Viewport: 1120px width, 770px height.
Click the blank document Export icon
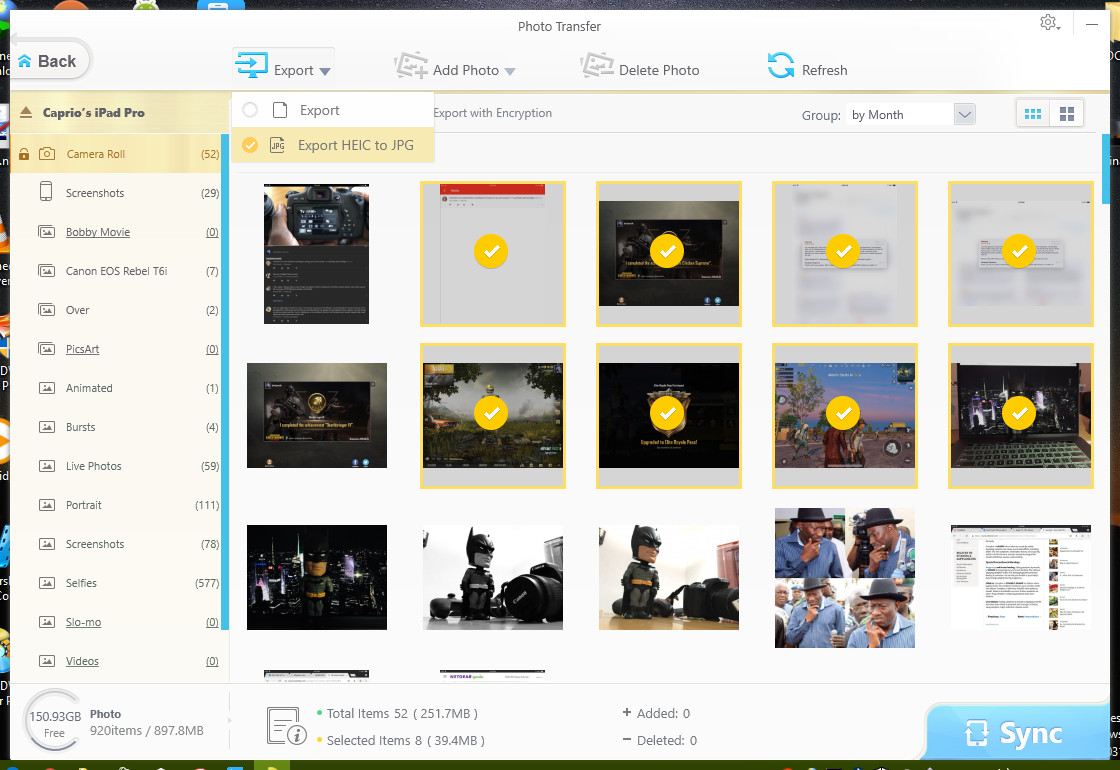[280, 110]
